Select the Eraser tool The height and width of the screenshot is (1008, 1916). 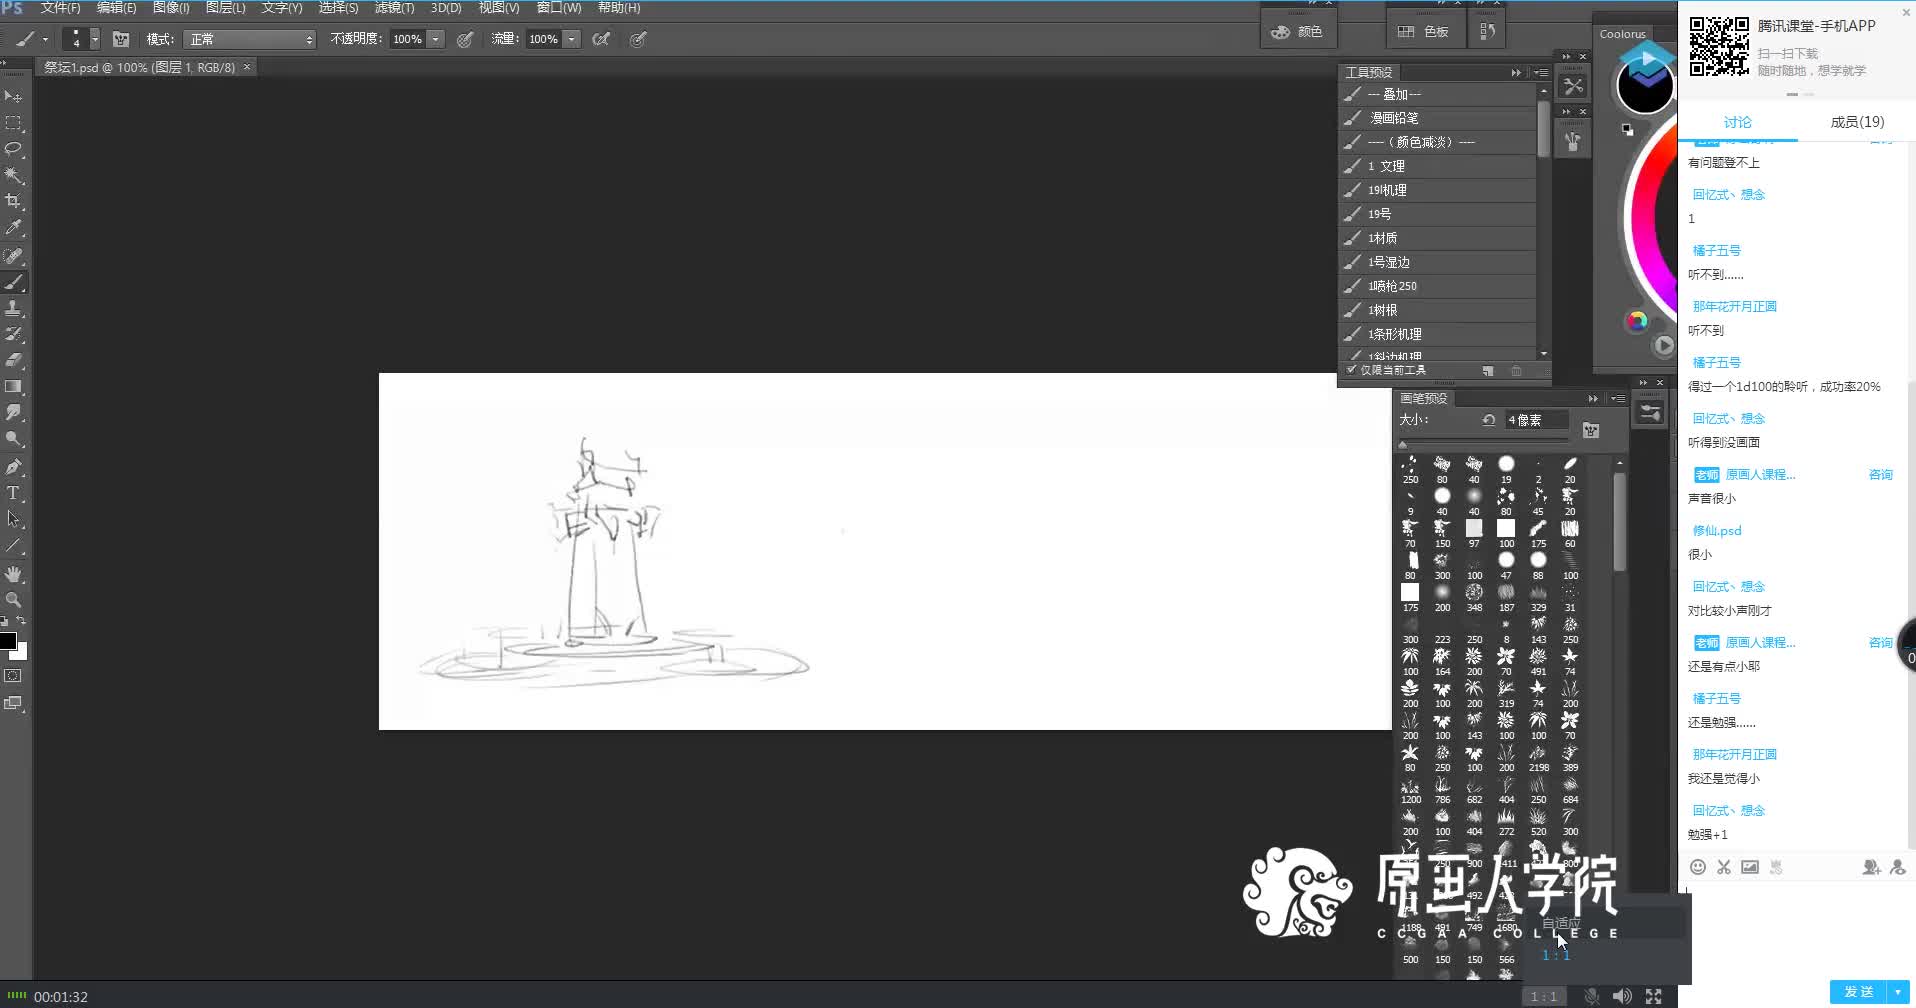(x=13, y=360)
